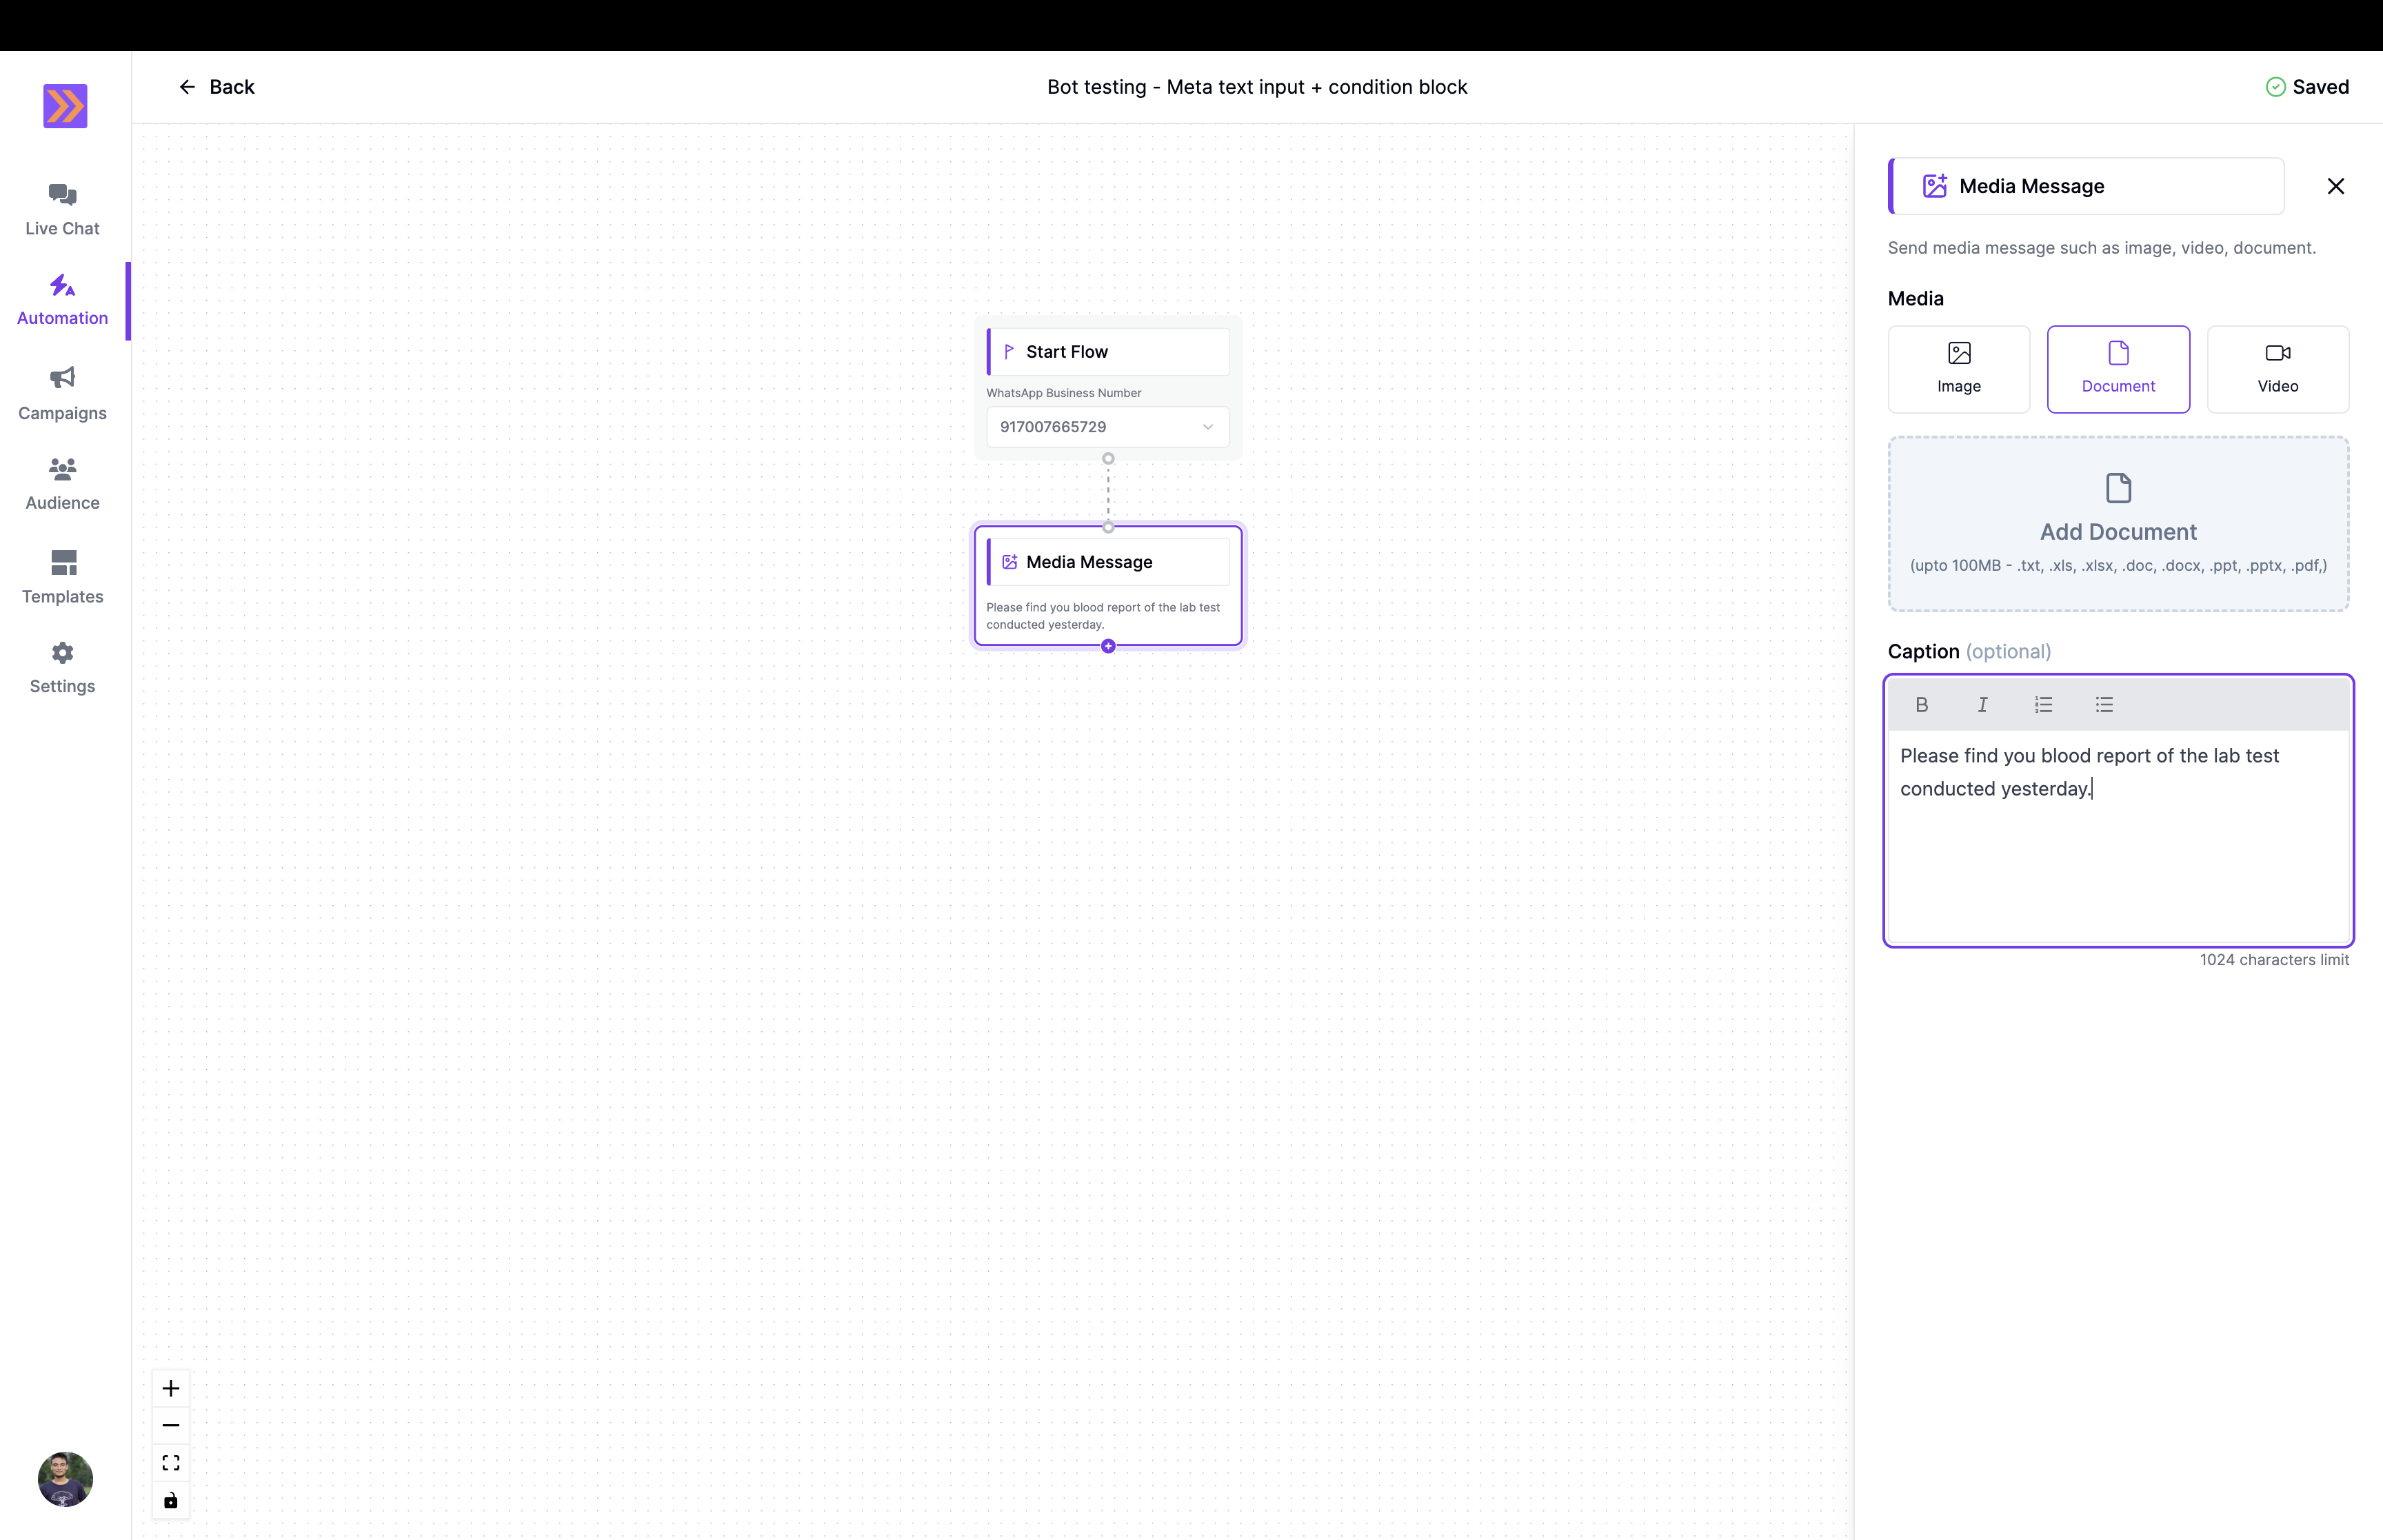
Task: Toggle the canvas lock
Action: (x=170, y=1500)
